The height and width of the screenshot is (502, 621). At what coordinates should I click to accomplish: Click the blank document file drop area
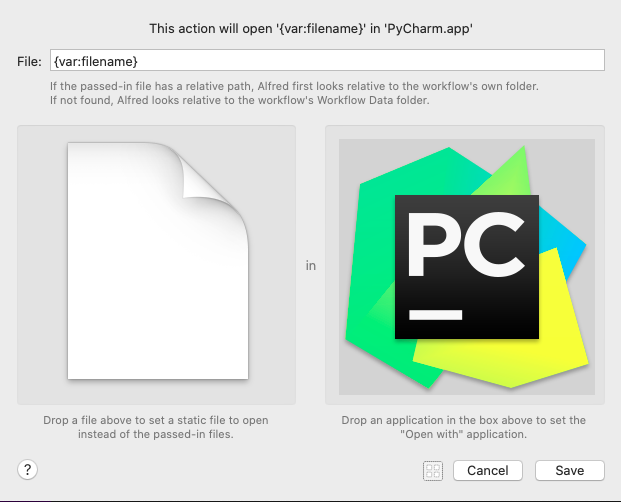coord(156,265)
